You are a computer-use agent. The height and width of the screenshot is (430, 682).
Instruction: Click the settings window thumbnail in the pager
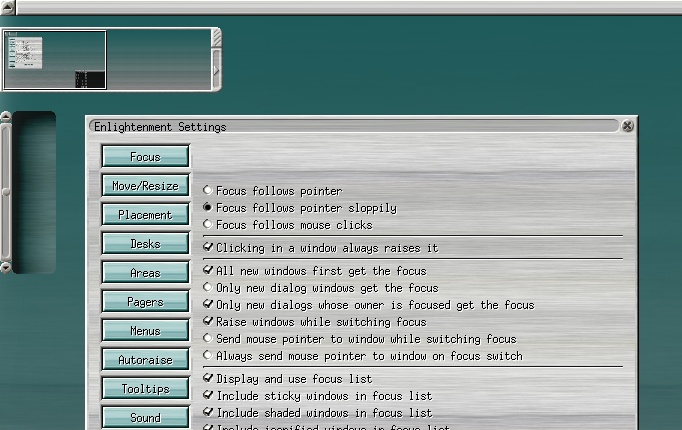[x=26, y=53]
